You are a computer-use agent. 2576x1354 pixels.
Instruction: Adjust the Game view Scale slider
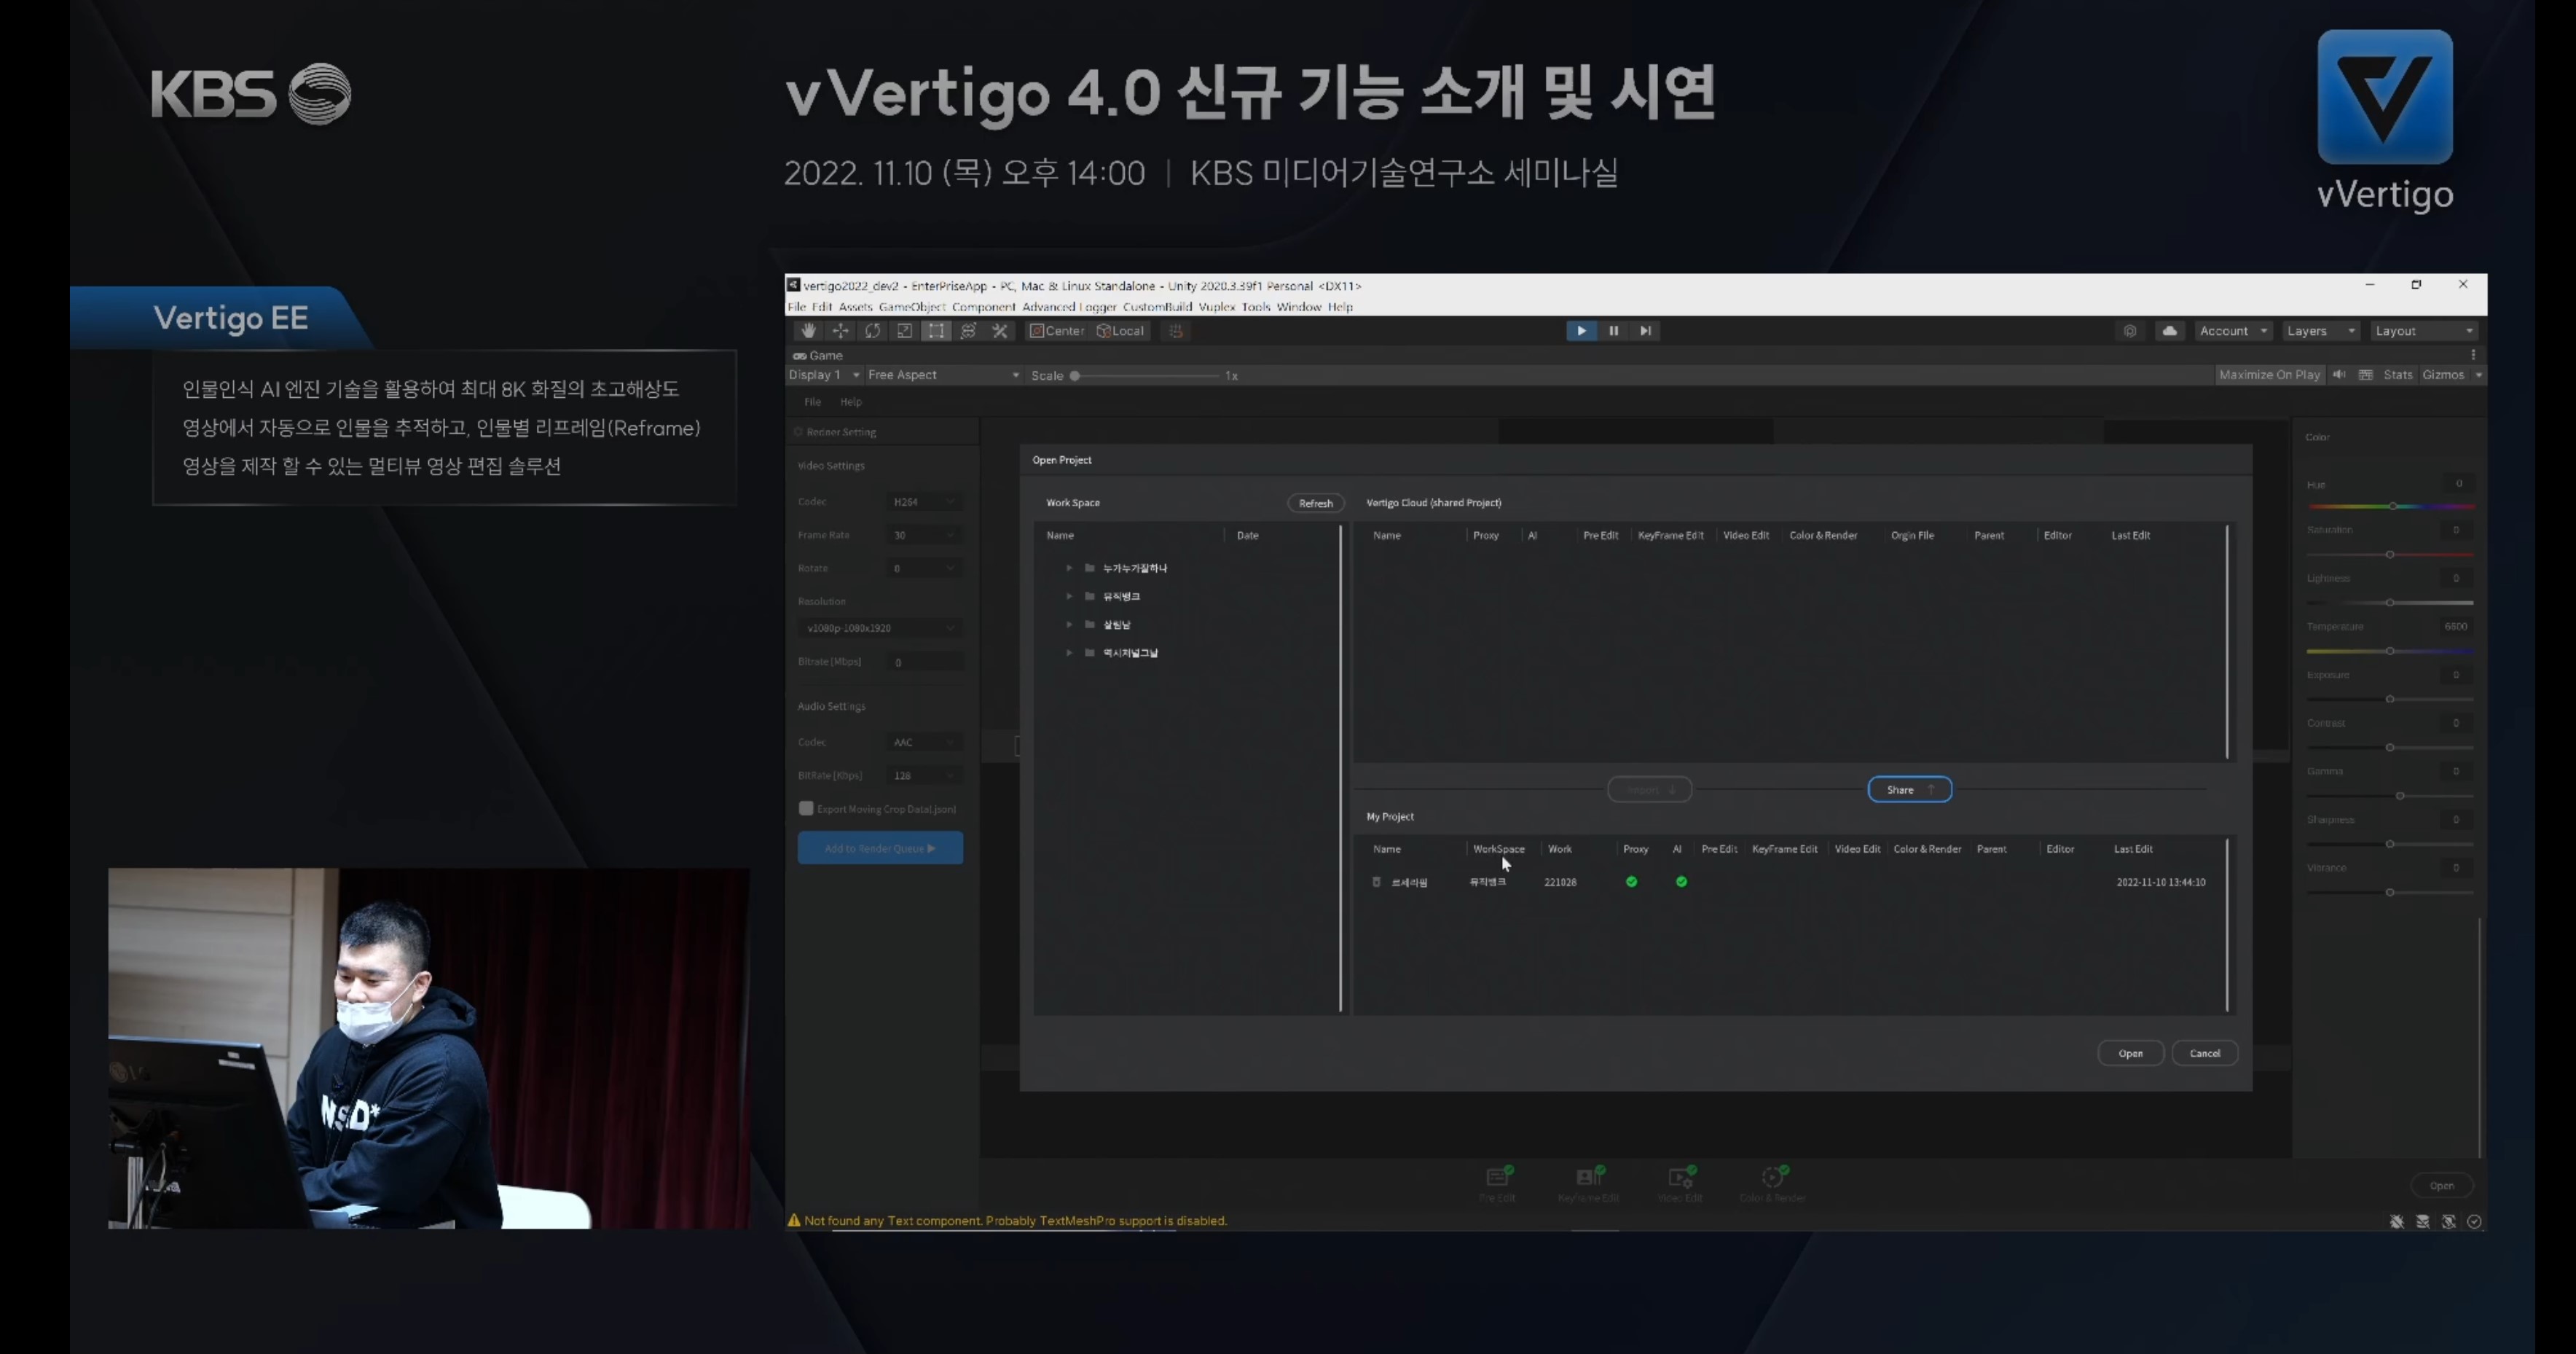(x=1146, y=376)
